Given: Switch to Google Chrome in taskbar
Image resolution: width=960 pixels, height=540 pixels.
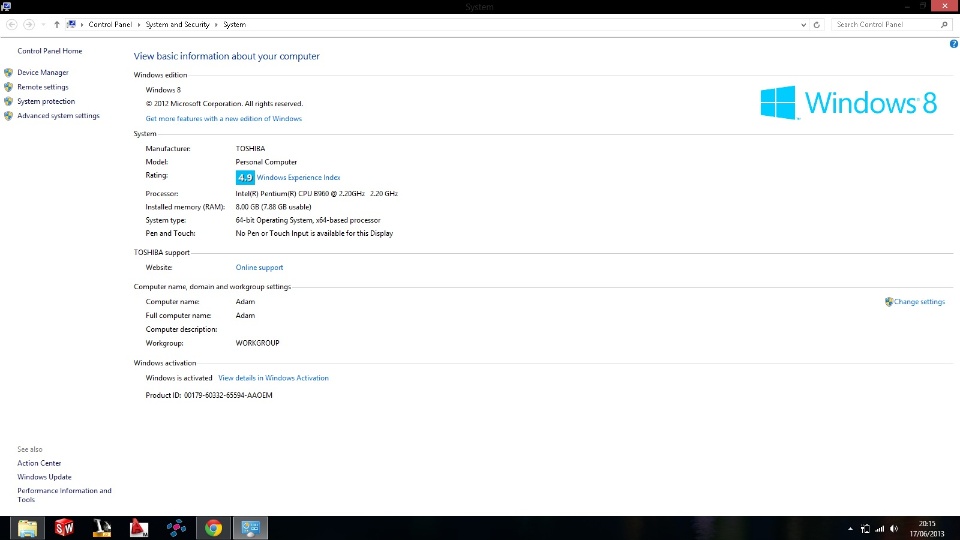Looking at the screenshot, I should 213,528.
